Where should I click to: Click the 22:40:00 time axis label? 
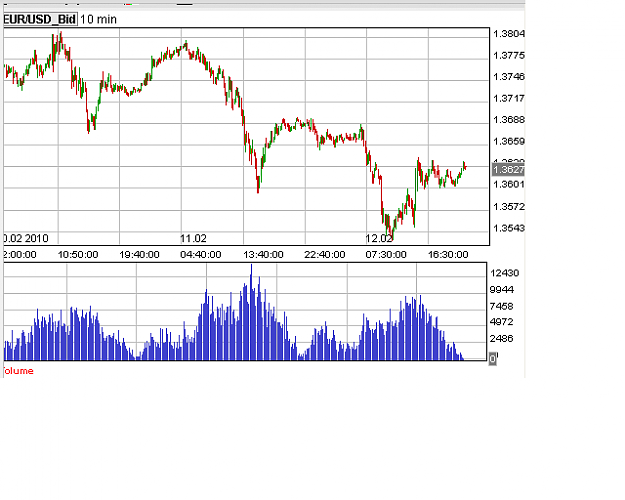click(x=324, y=254)
